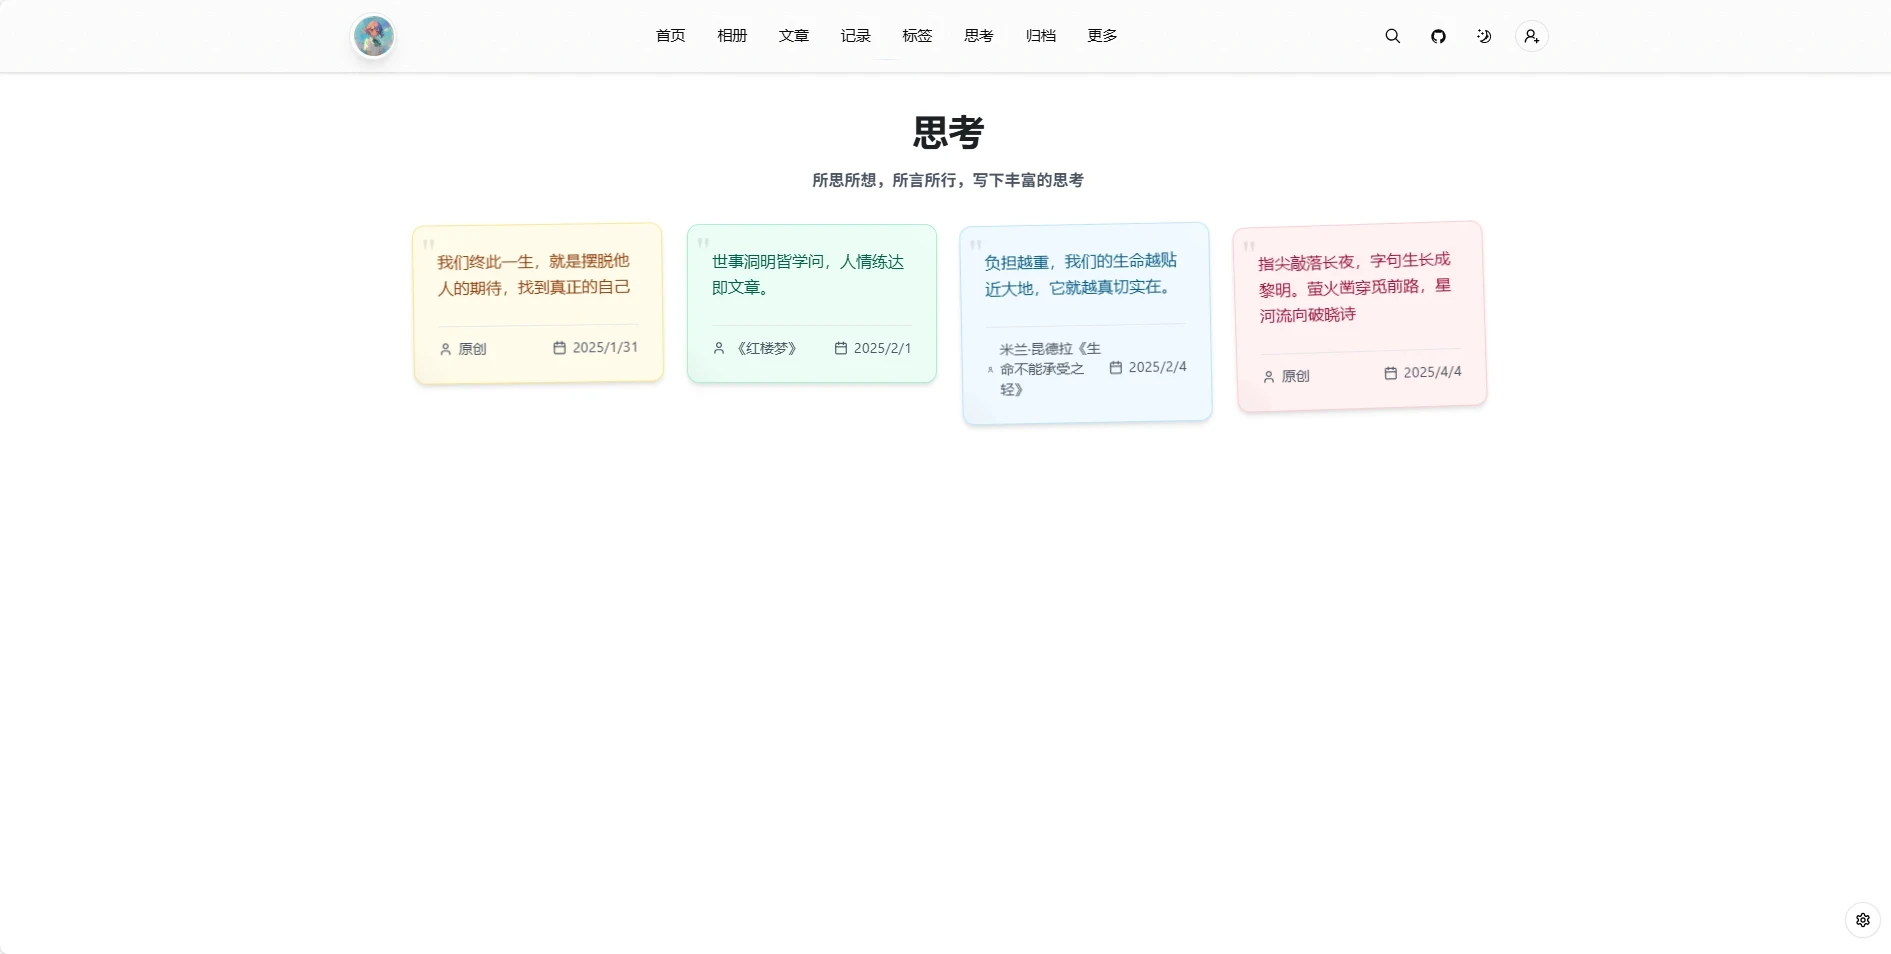Click the site avatar logo
This screenshot has width=1891, height=954.
click(374, 36)
